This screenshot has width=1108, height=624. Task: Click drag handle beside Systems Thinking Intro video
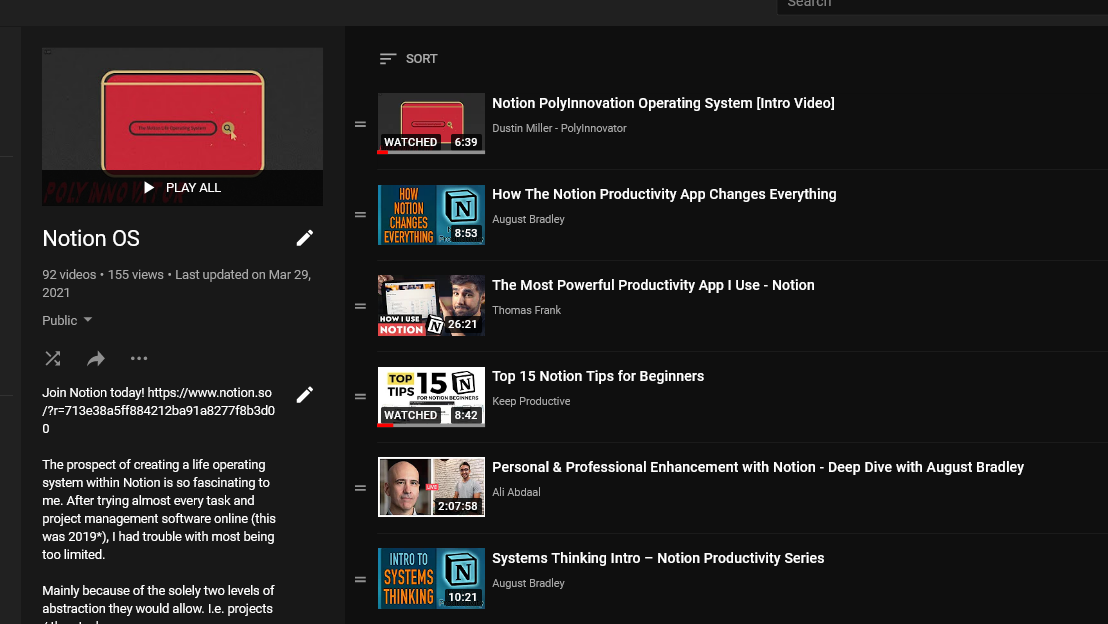360,579
